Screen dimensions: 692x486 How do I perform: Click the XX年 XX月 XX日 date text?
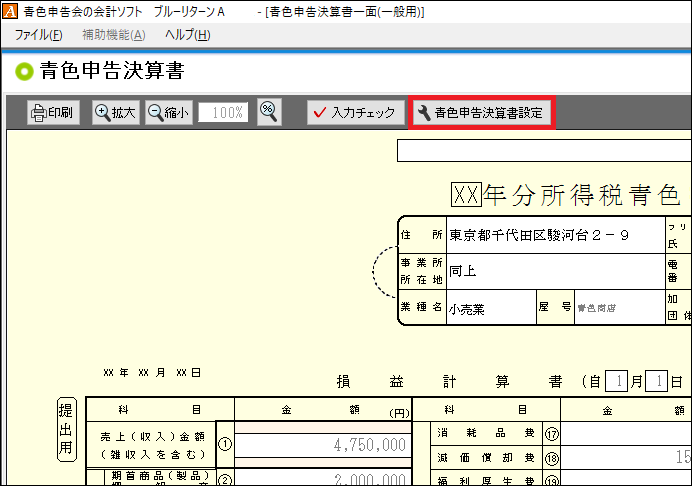[152, 373]
